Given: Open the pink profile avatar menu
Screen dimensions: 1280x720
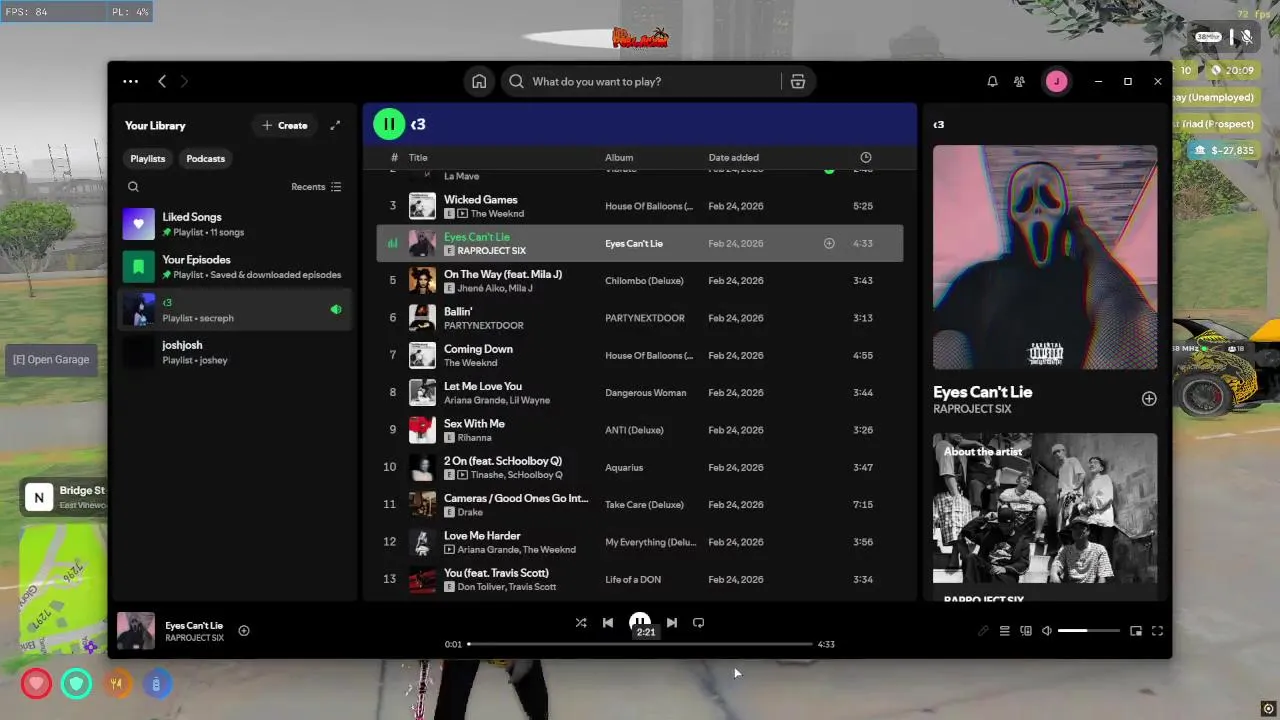Looking at the screenshot, I should (x=1056, y=81).
